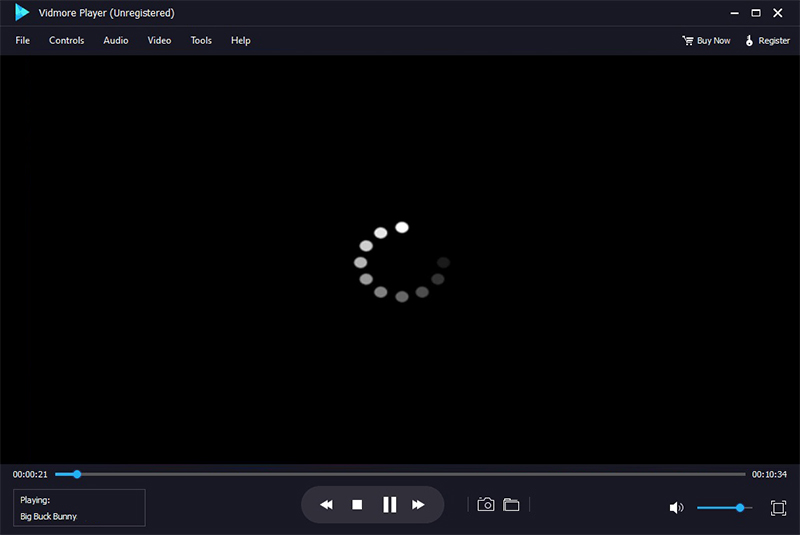Click the Big Buck Bunny title text
This screenshot has height=535, width=800.
point(48,517)
